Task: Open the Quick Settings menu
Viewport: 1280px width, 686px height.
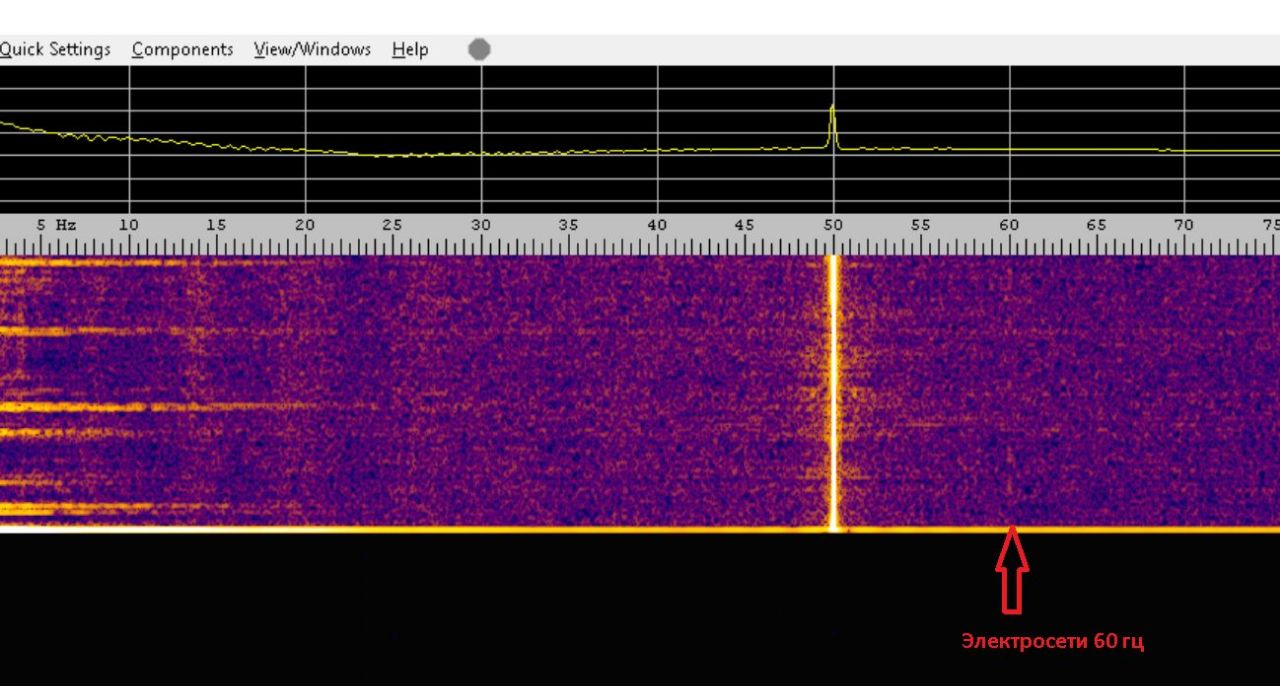Action: point(54,49)
